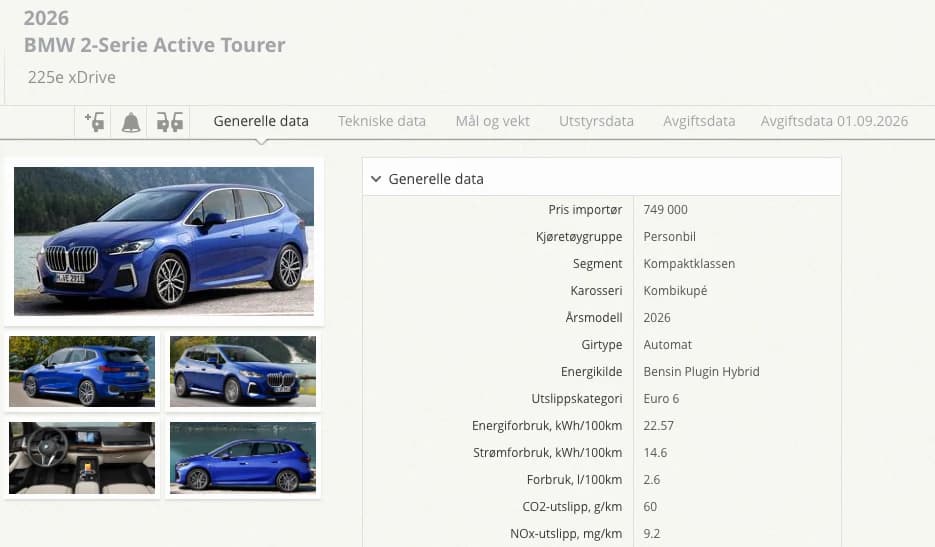Open the Generelle data tab
This screenshot has height=547, width=935.
[261, 121]
